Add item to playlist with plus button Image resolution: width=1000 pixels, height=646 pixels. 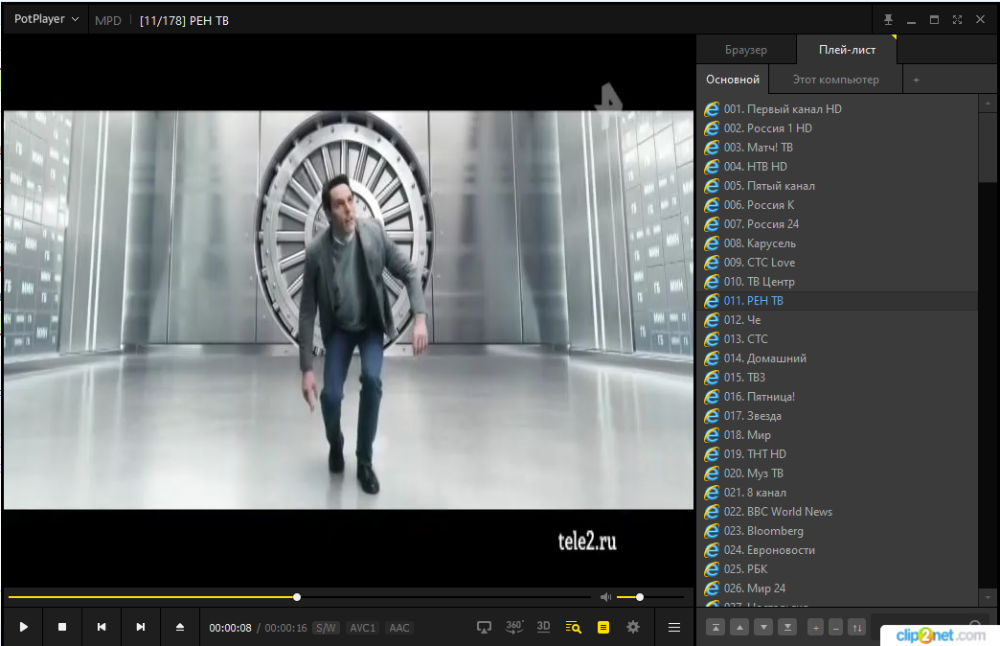click(x=815, y=628)
